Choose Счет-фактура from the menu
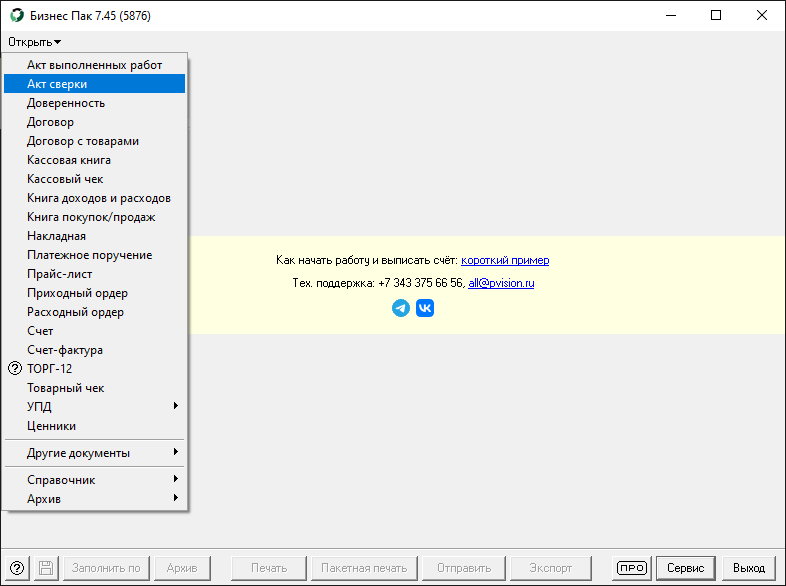The width and height of the screenshot is (786, 586). 65,350
